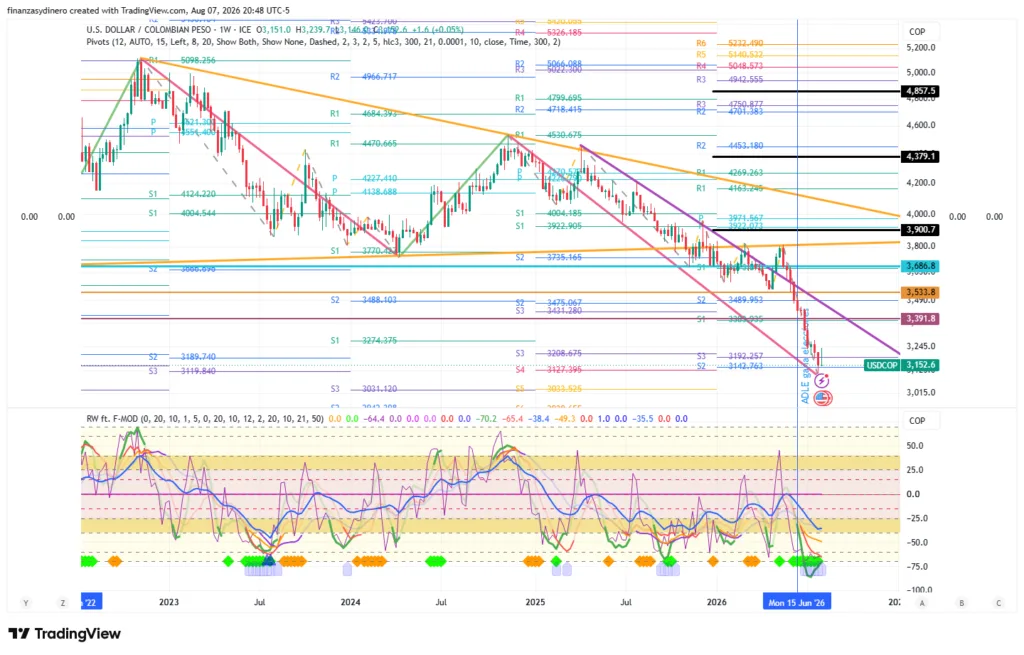Image resolution: width=1024 pixels, height=655 pixels.
Task: Click the 3,015.0 price axis value
Action: (921, 392)
